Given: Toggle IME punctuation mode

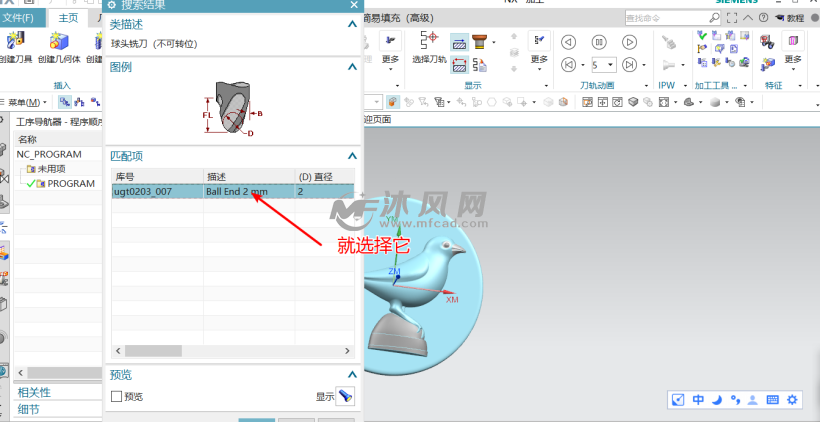Looking at the screenshot, I should pos(735,400).
